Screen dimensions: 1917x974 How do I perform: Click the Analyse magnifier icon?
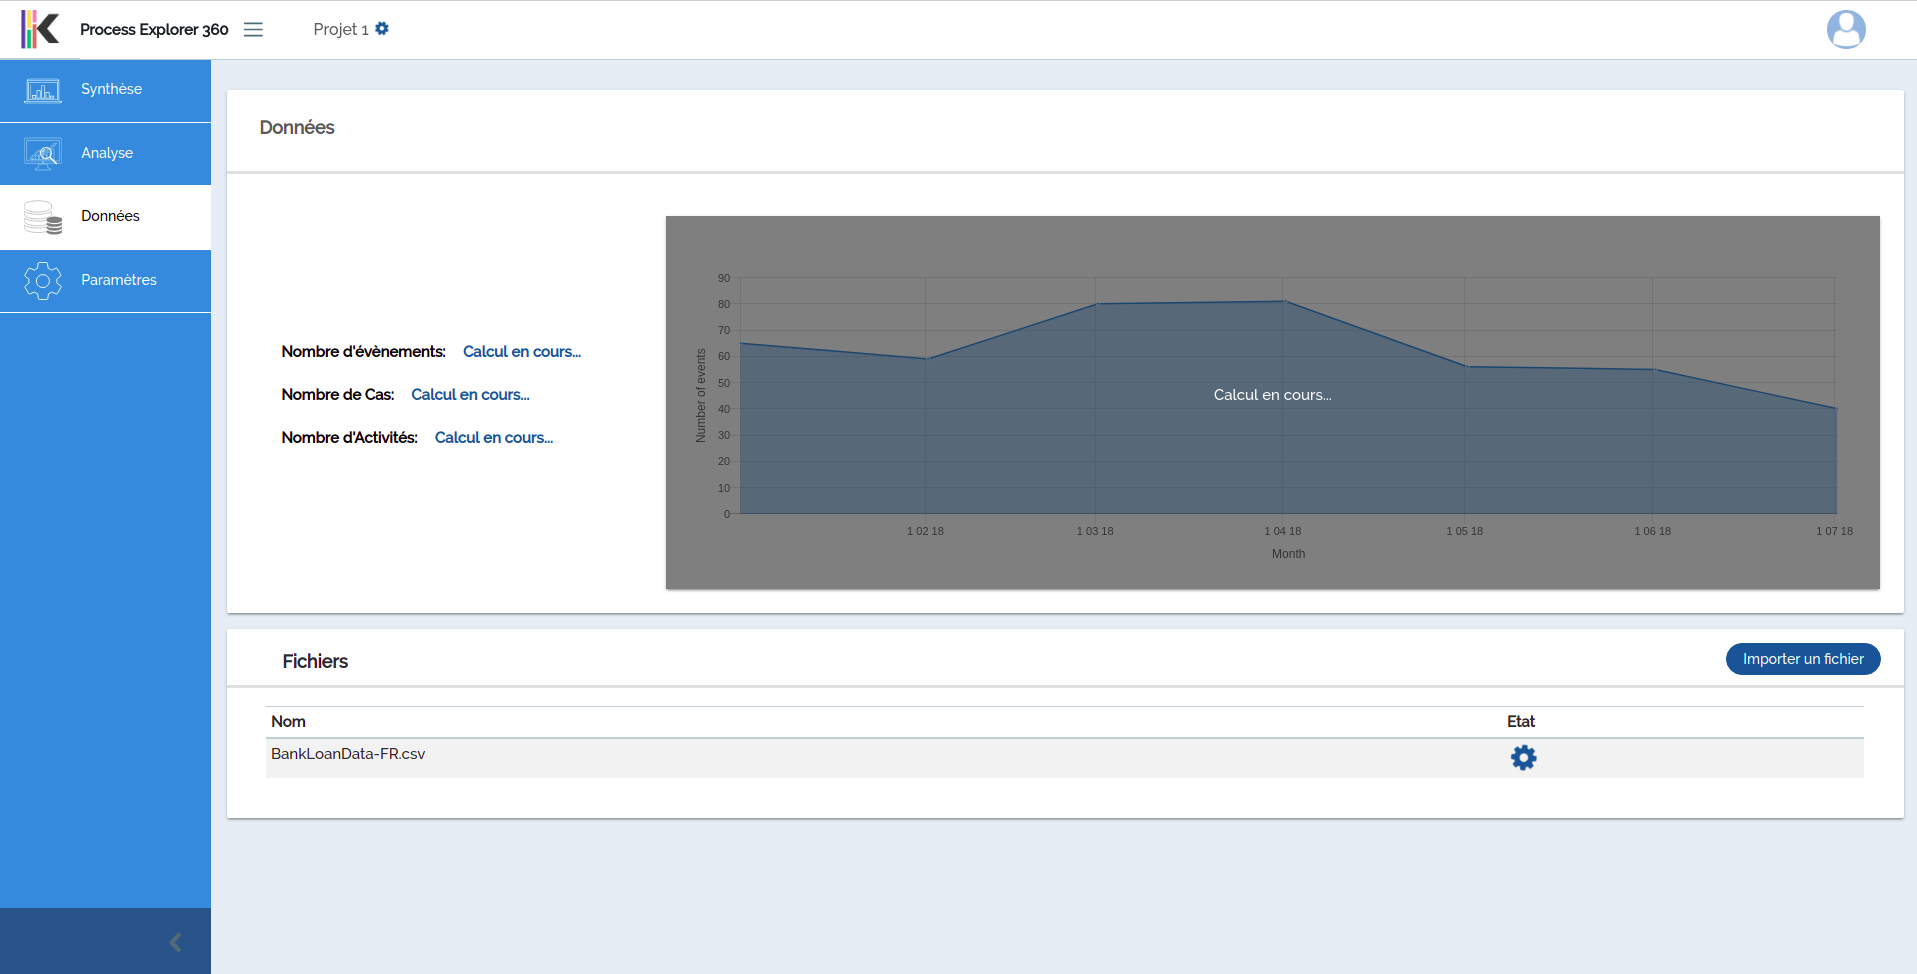click(43, 153)
